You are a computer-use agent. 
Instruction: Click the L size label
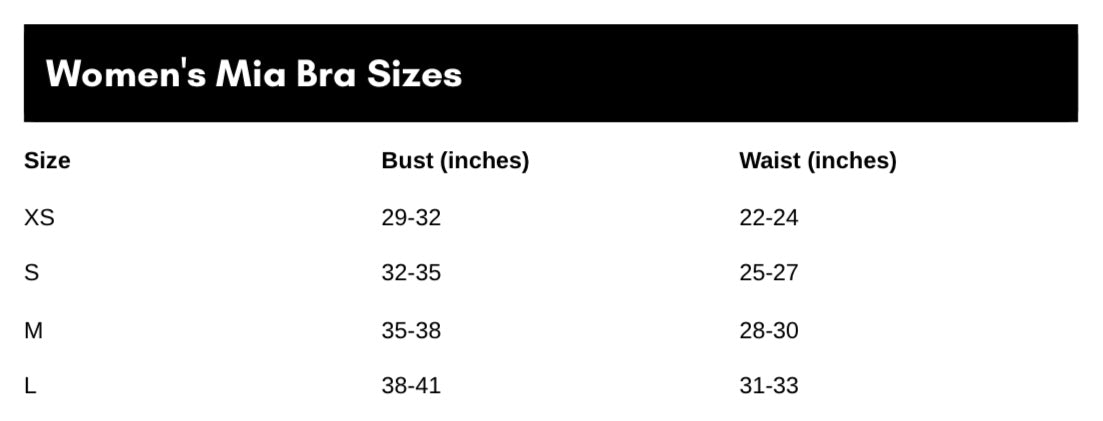pos(30,386)
